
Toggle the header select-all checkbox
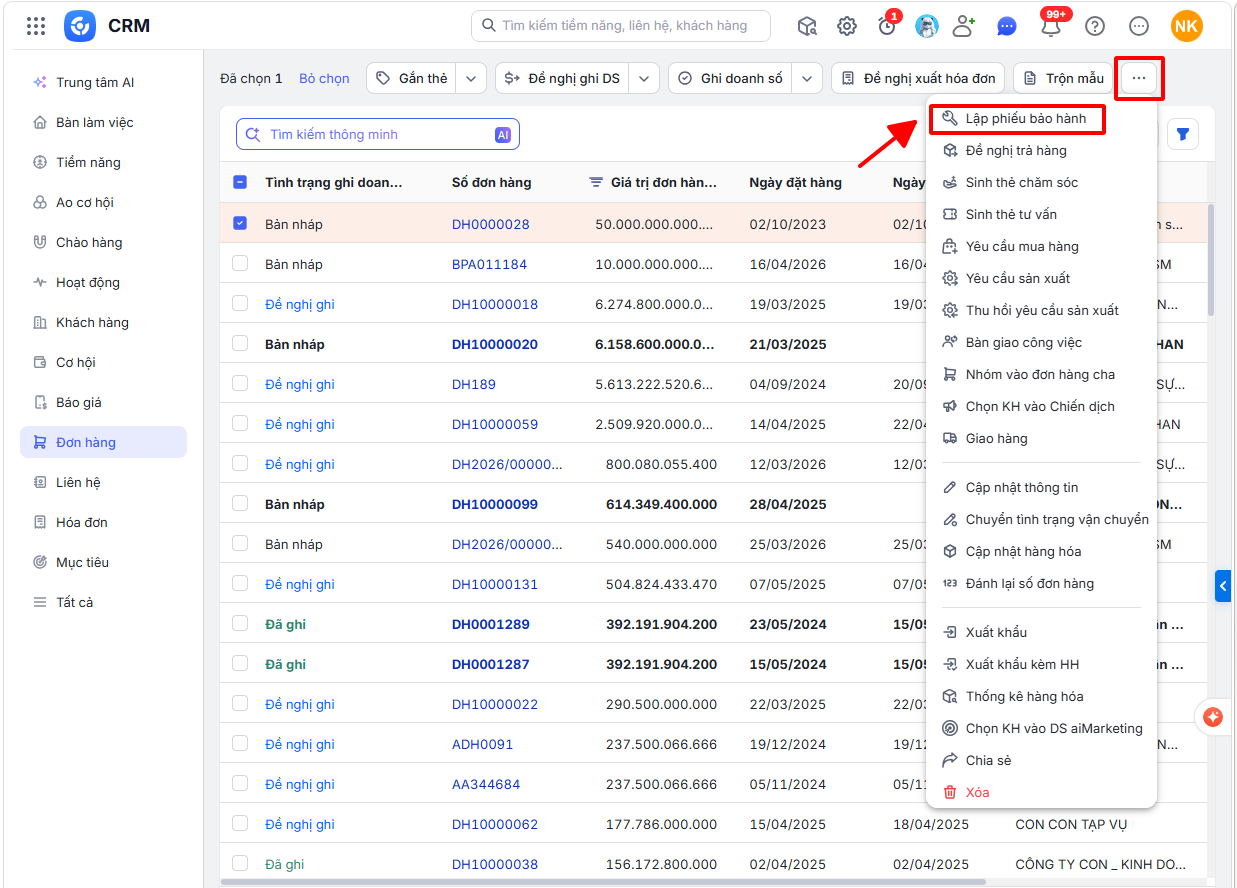pos(240,182)
